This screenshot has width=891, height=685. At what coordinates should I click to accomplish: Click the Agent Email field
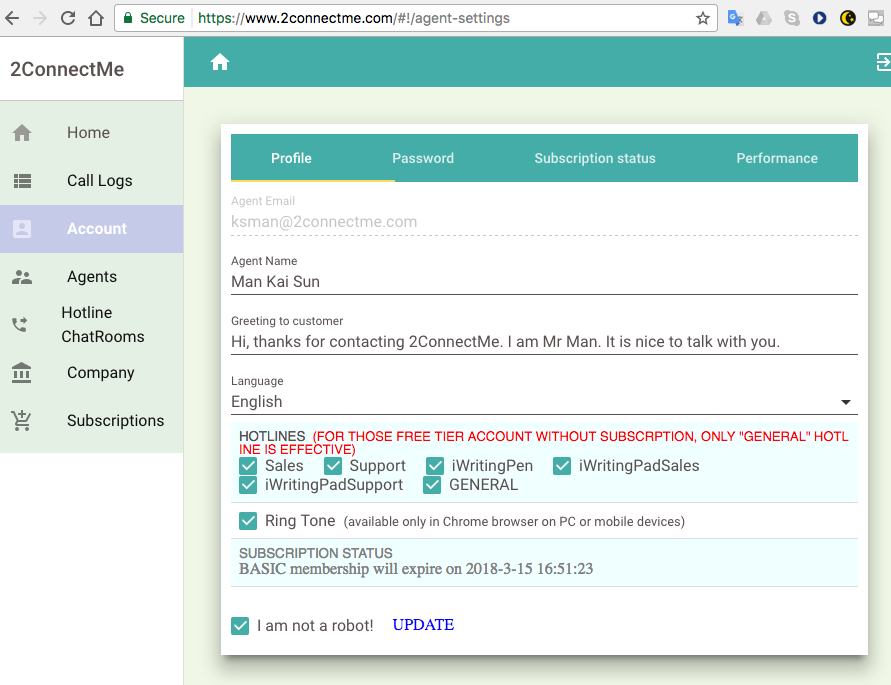click(x=544, y=222)
